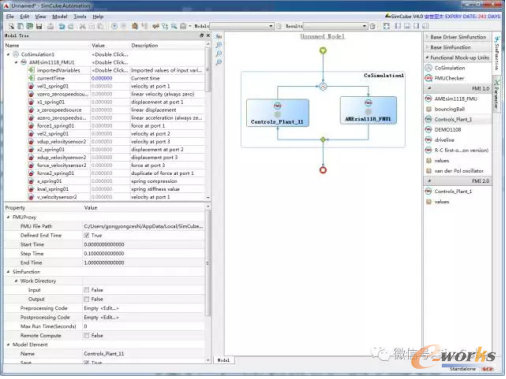Open the Results dropdown in the toolbar
This screenshot has height=379, width=506.
pyautogui.click(x=335, y=26)
